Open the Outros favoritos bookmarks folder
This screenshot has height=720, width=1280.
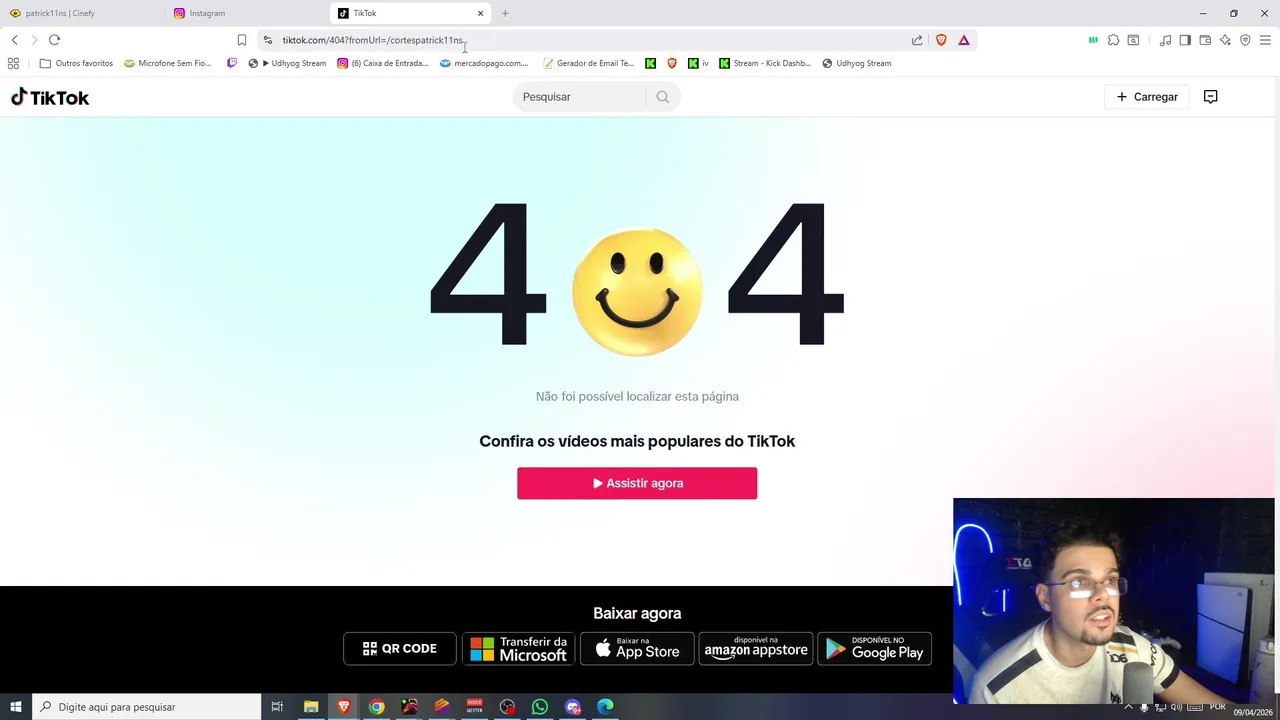click(x=76, y=63)
